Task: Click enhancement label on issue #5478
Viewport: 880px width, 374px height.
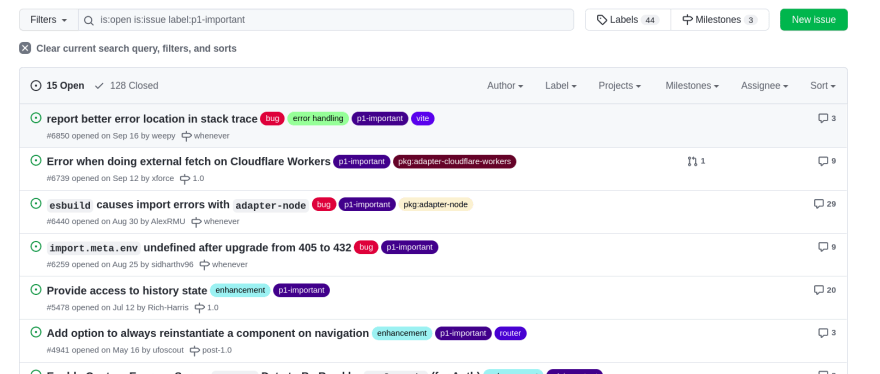Action: pos(240,290)
